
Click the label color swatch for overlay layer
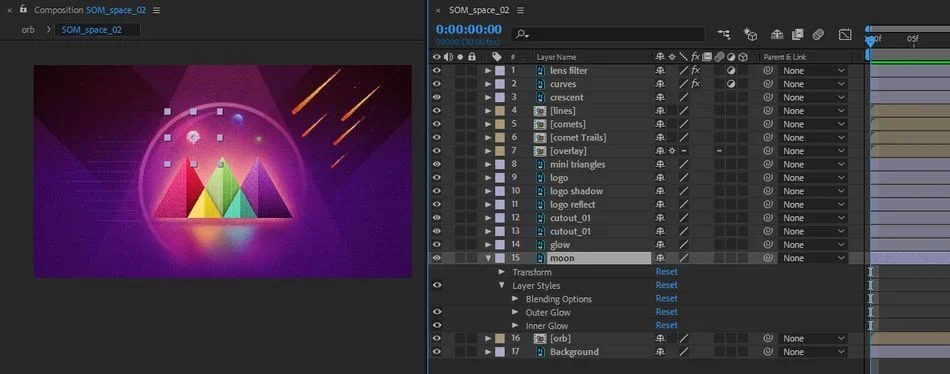click(x=500, y=151)
